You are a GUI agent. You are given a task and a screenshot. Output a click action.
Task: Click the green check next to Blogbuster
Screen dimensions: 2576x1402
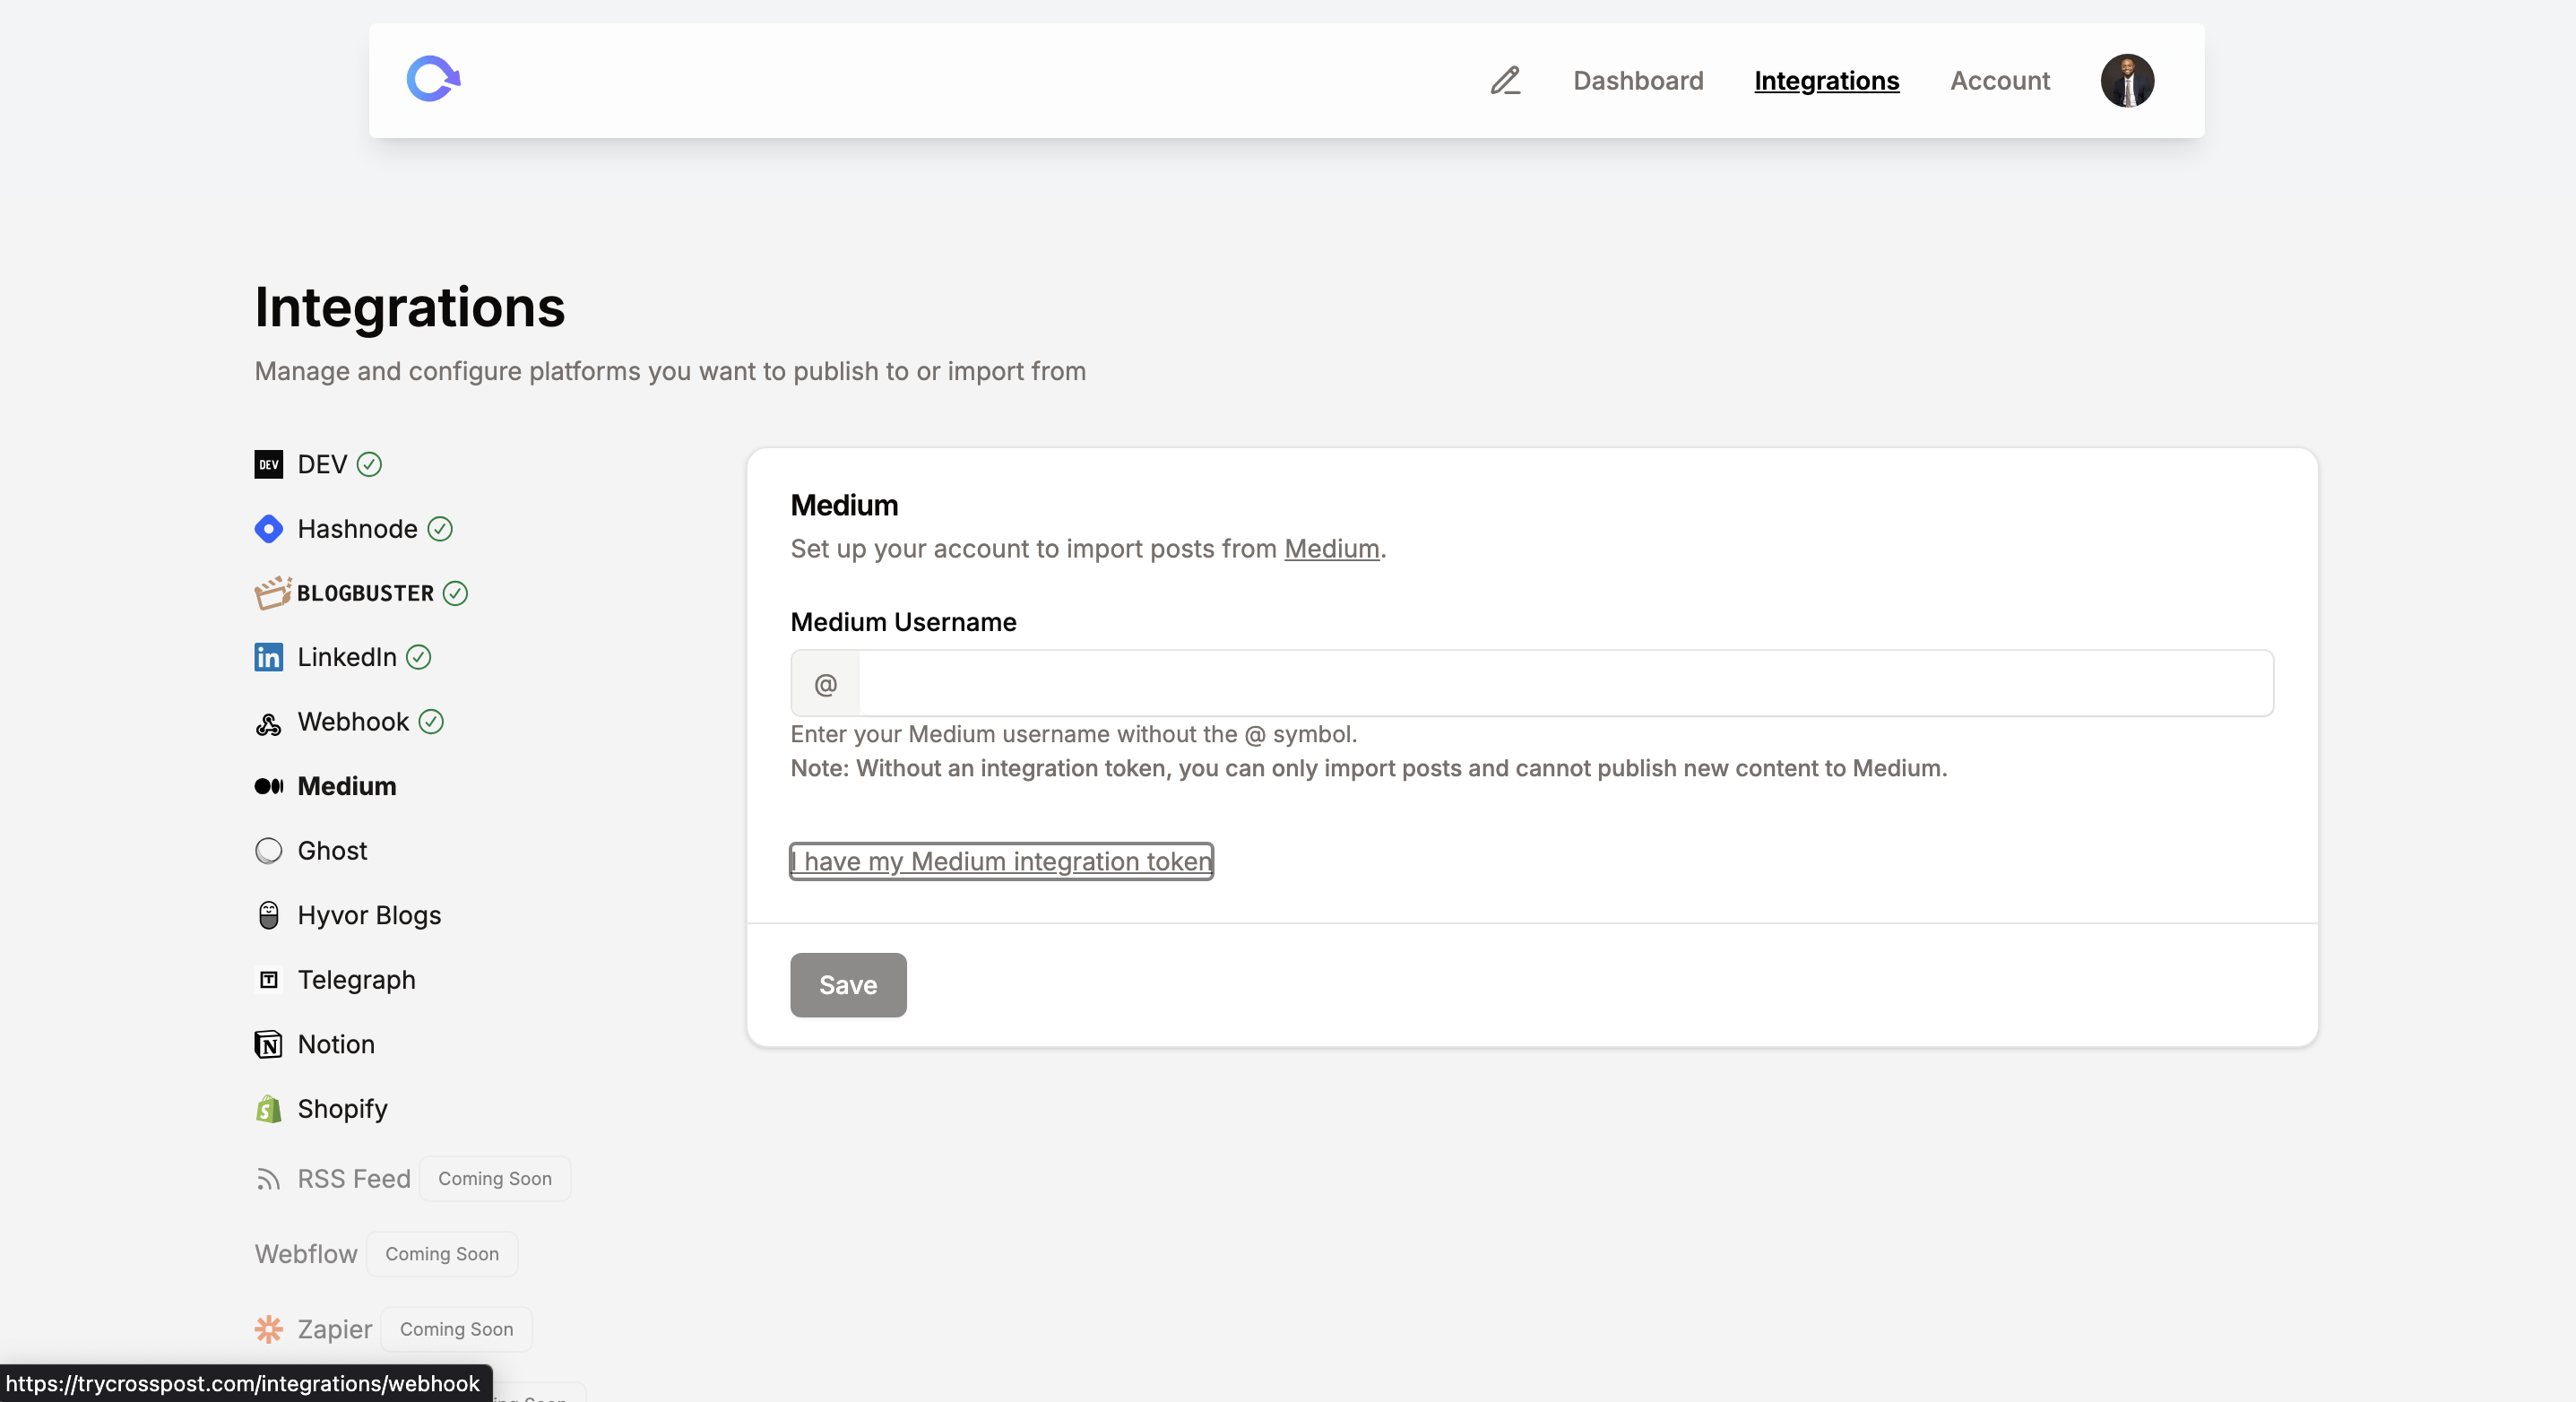(455, 593)
